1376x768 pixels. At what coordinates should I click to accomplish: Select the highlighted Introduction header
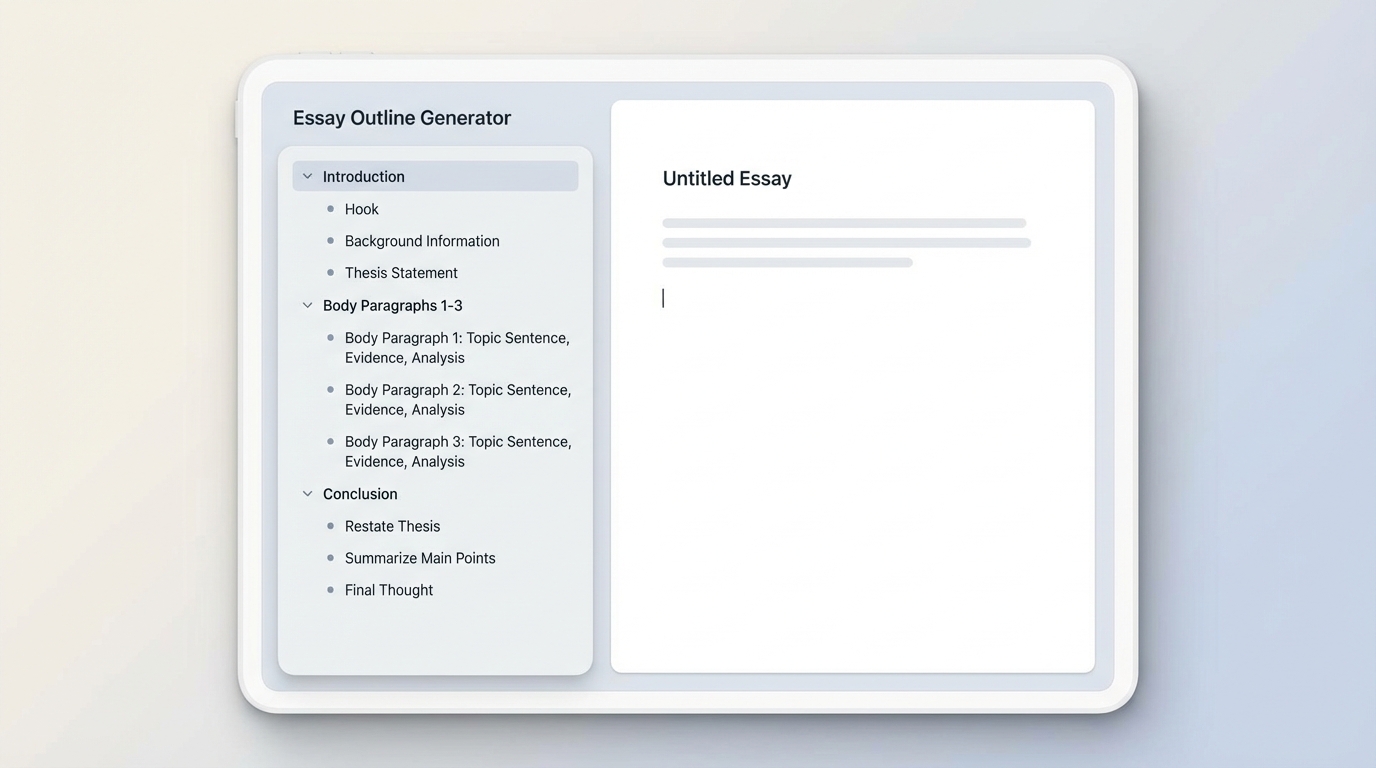(363, 175)
